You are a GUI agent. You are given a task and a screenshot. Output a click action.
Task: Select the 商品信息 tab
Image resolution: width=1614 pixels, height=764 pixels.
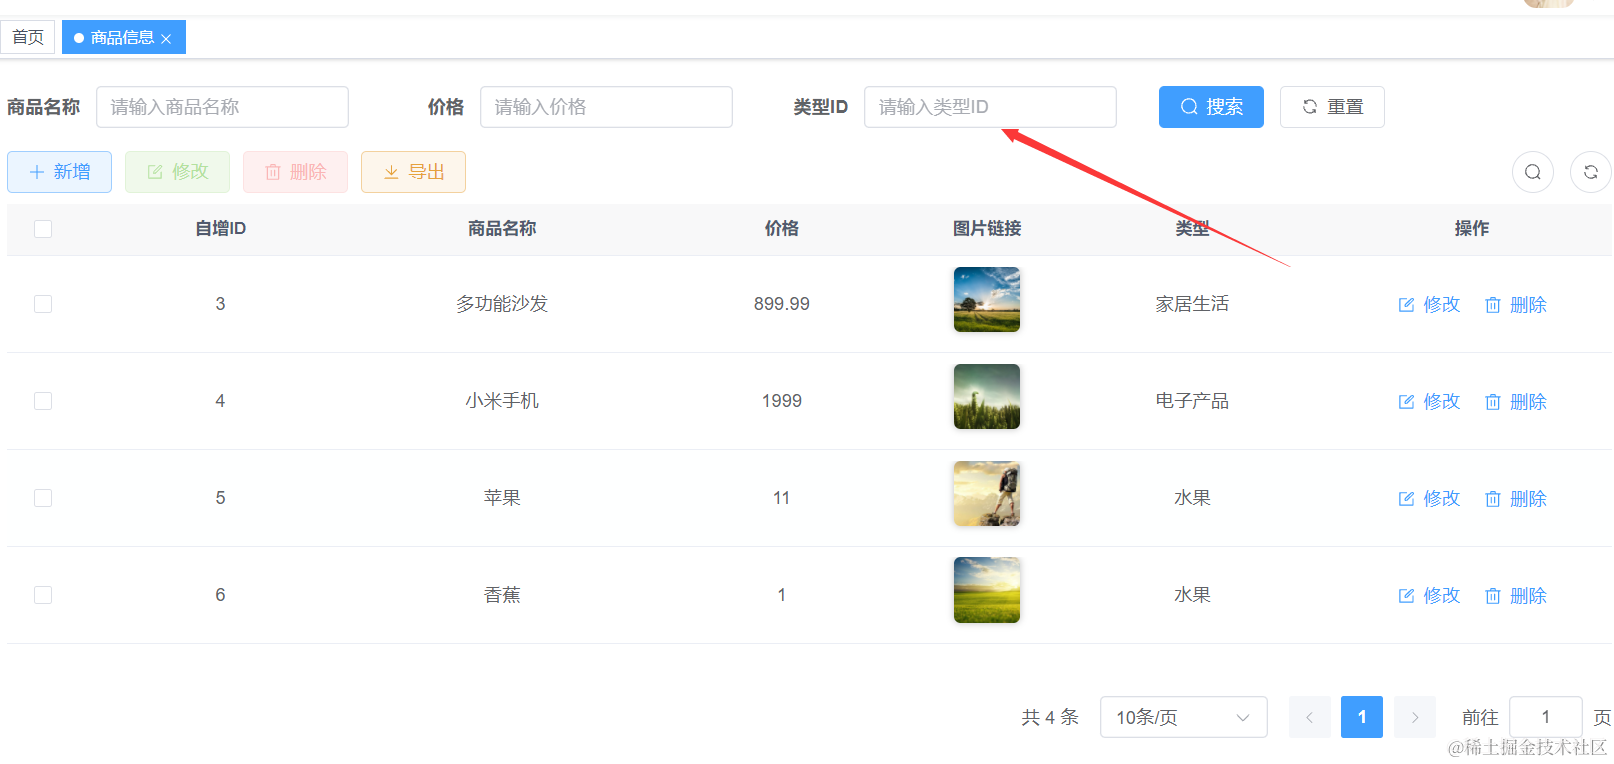point(121,37)
